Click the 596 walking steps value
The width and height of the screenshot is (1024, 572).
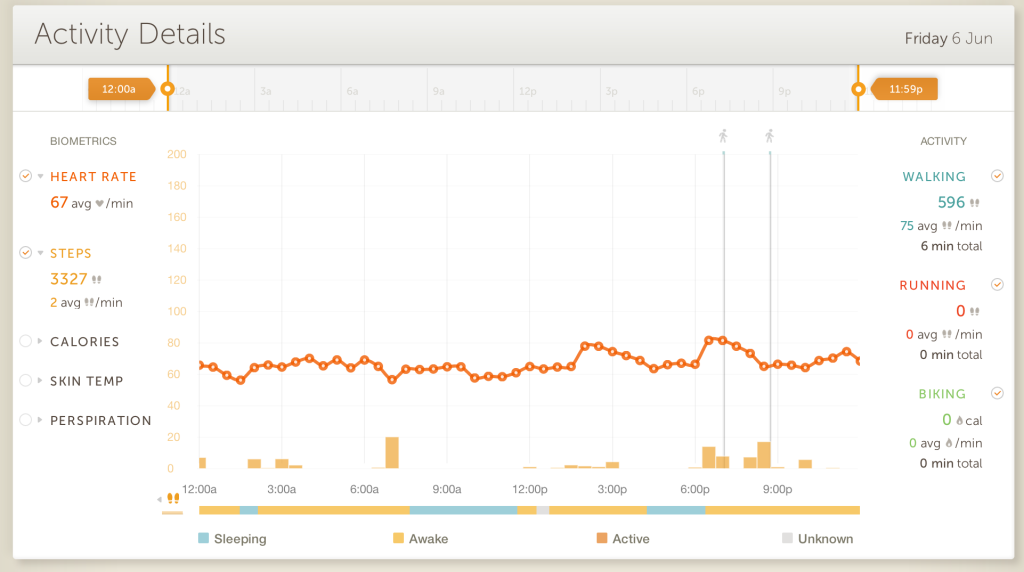tap(951, 202)
